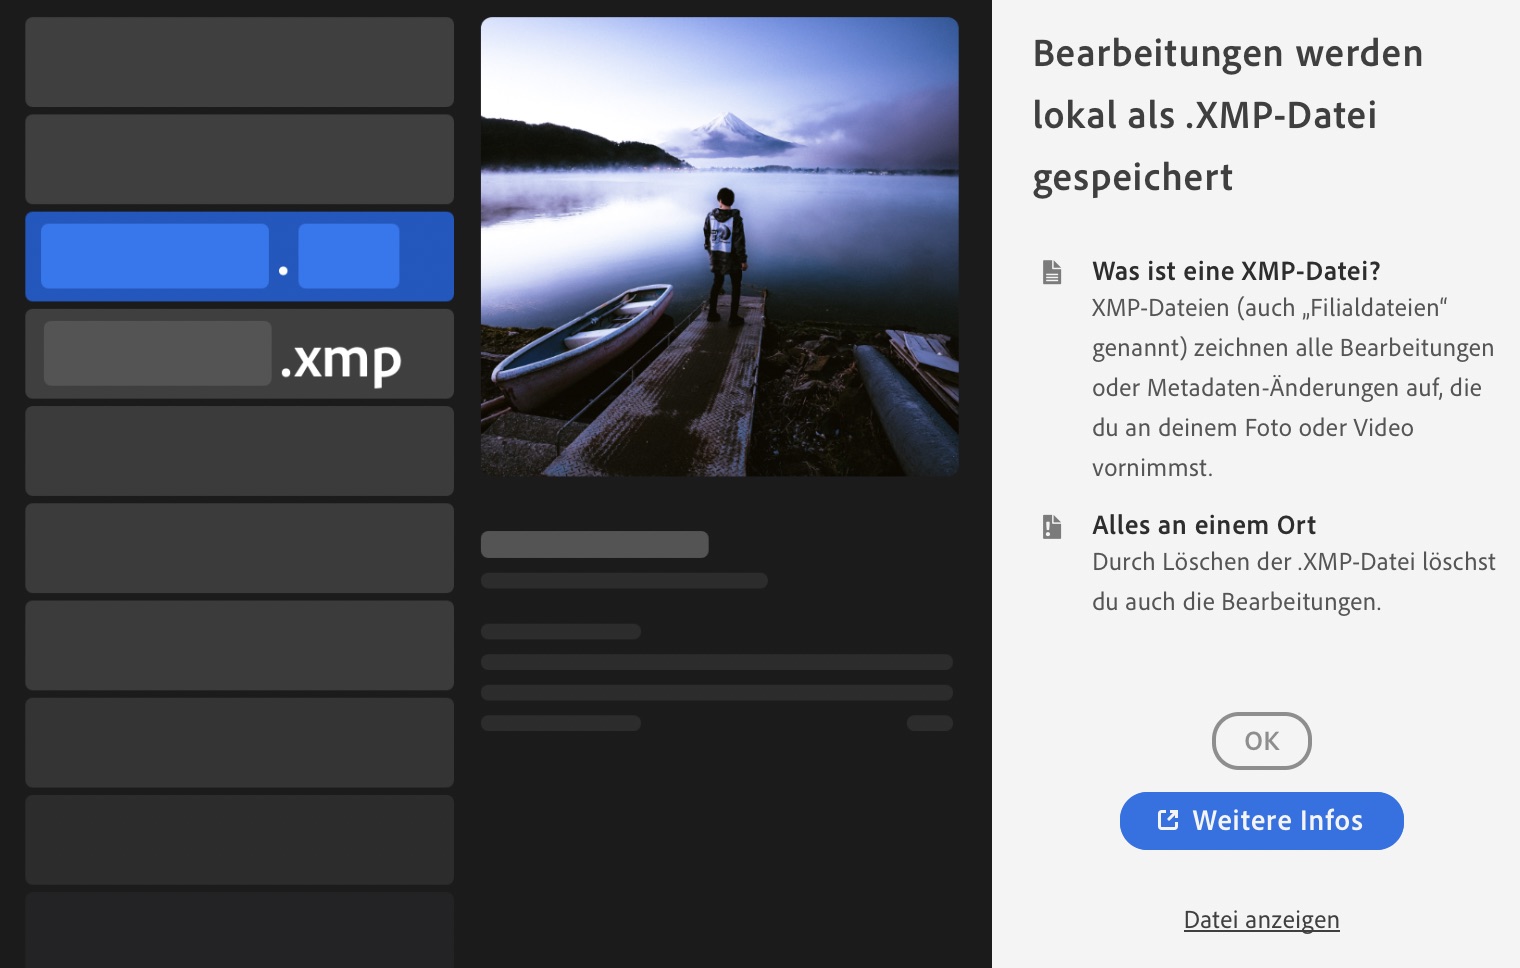Image resolution: width=1520 pixels, height=968 pixels.
Task: Click the document icon beside XMP-Datei heading
Action: pos(1052,272)
